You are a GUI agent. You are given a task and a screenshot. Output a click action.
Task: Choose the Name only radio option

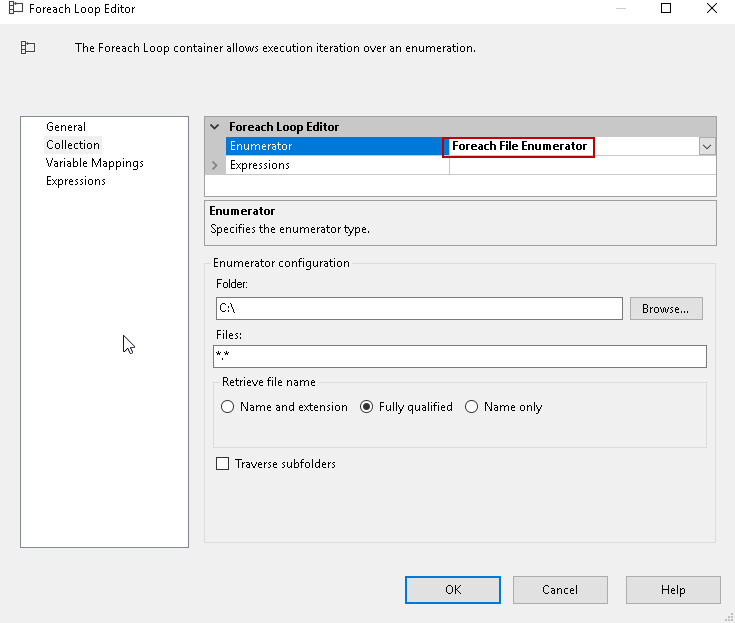coord(472,407)
